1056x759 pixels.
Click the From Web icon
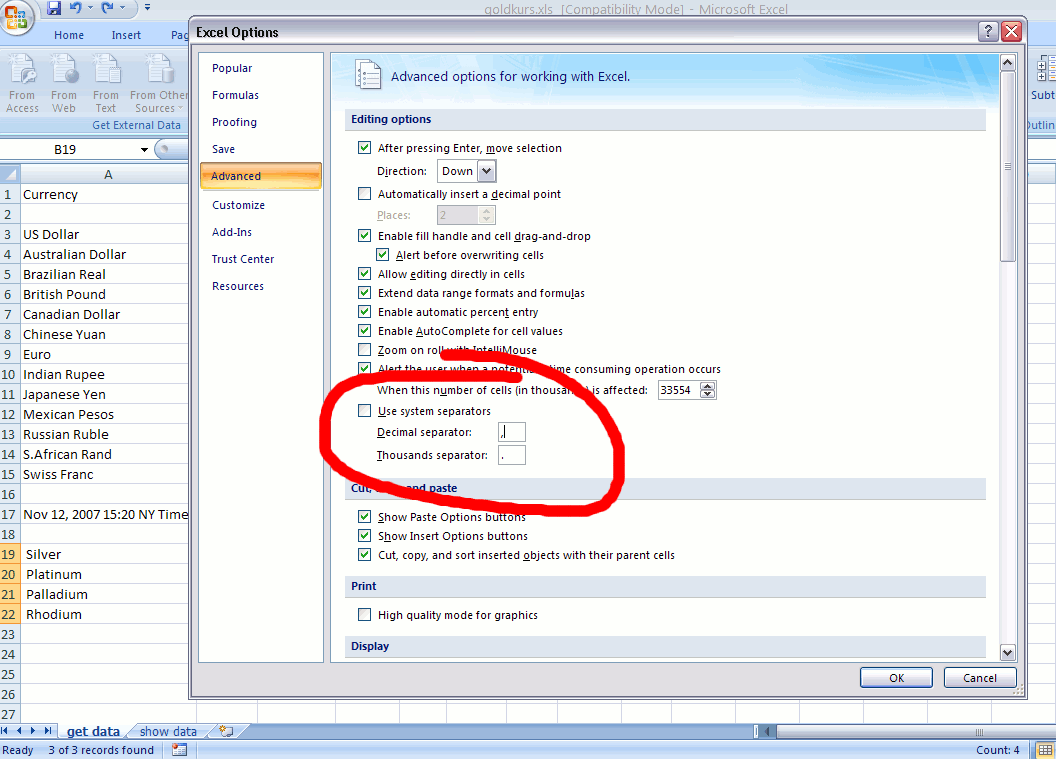pos(65,68)
